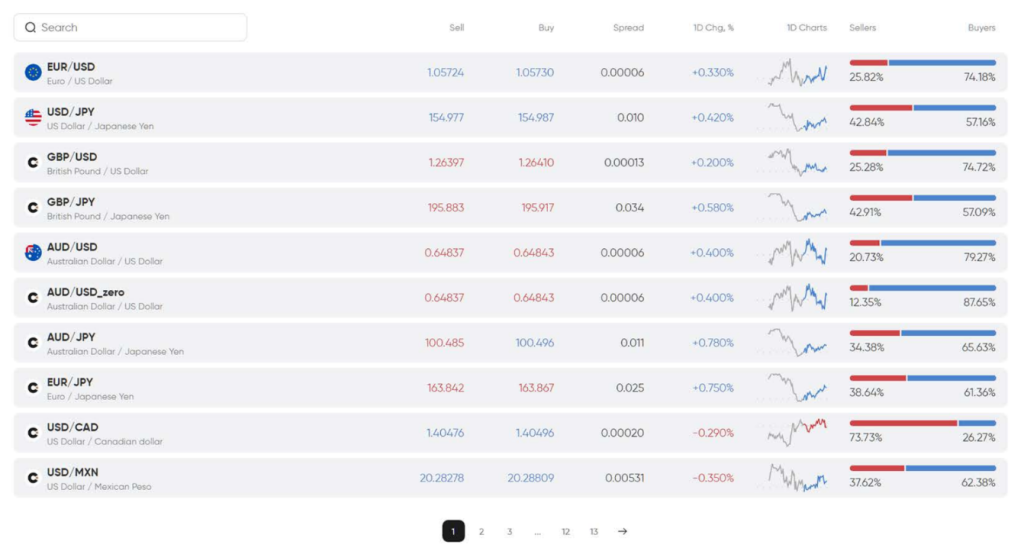Jump to page 13
The width and height of the screenshot is (1024, 548).
(593, 531)
